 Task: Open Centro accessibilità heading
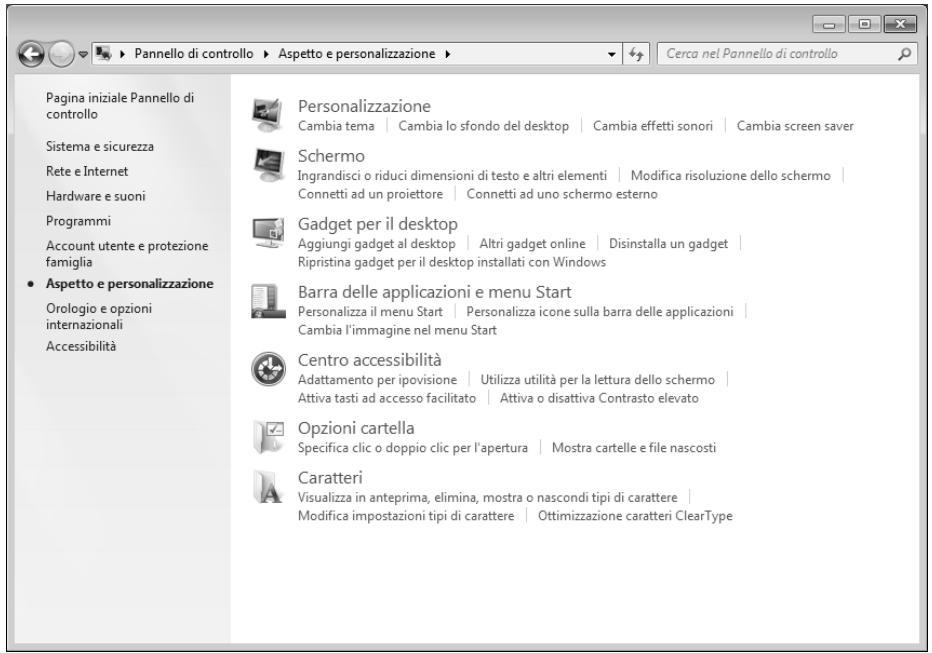point(370,360)
